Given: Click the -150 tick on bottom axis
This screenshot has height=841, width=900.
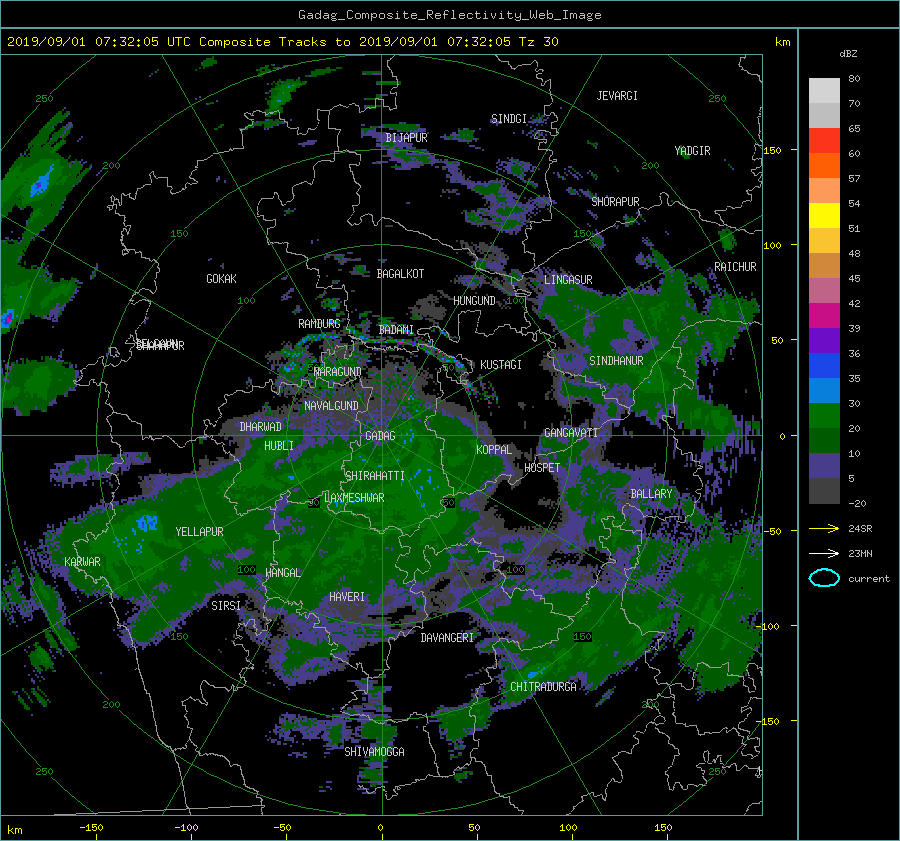Looking at the screenshot, I should (x=91, y=828).
